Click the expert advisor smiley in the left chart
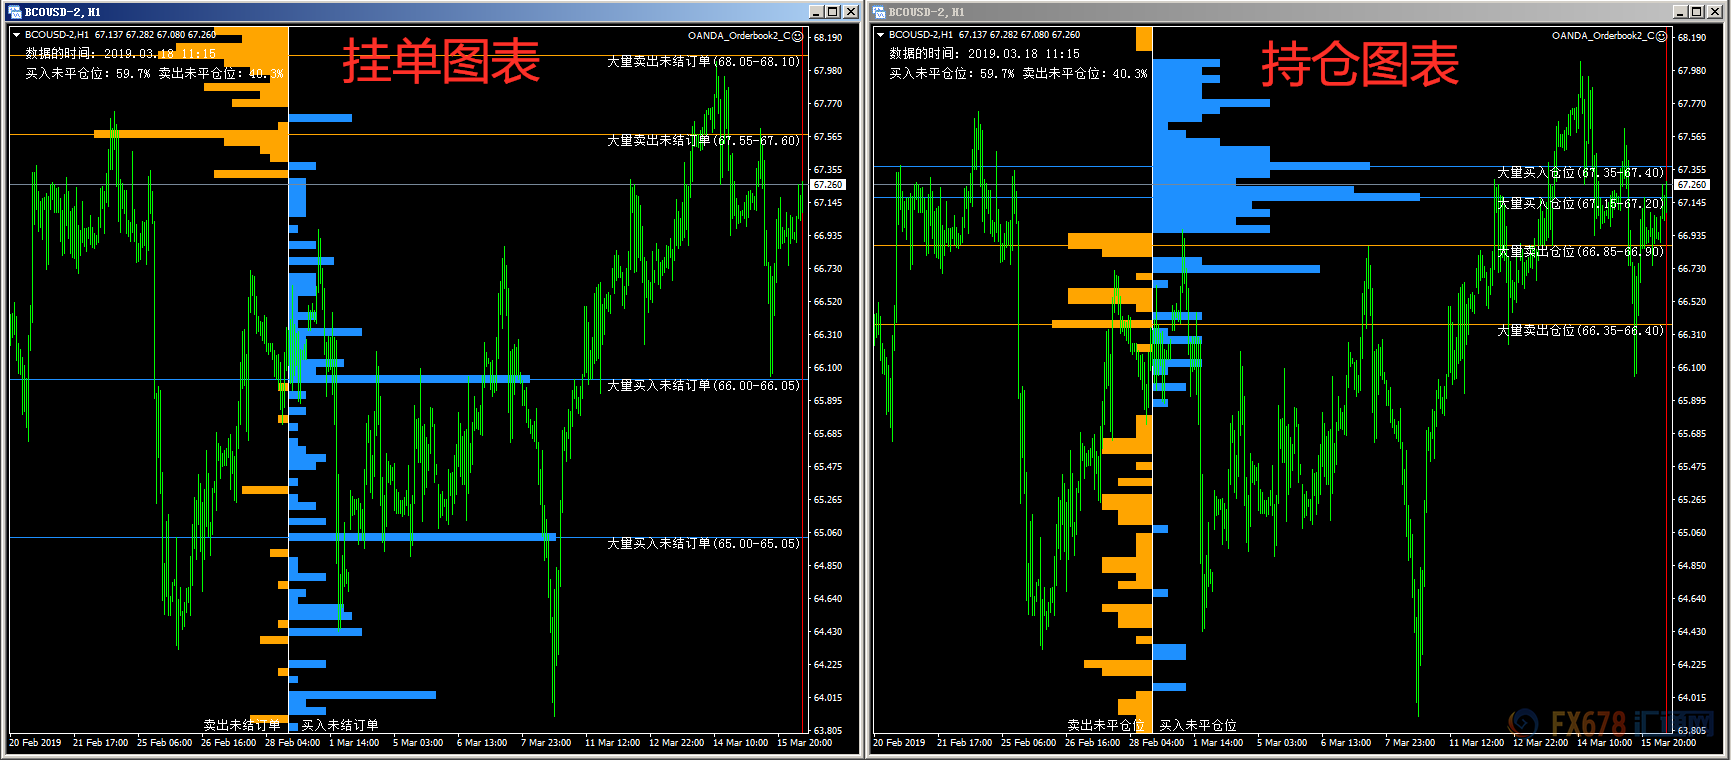This screenshot has height=760, width=1732. click(798, 36)
